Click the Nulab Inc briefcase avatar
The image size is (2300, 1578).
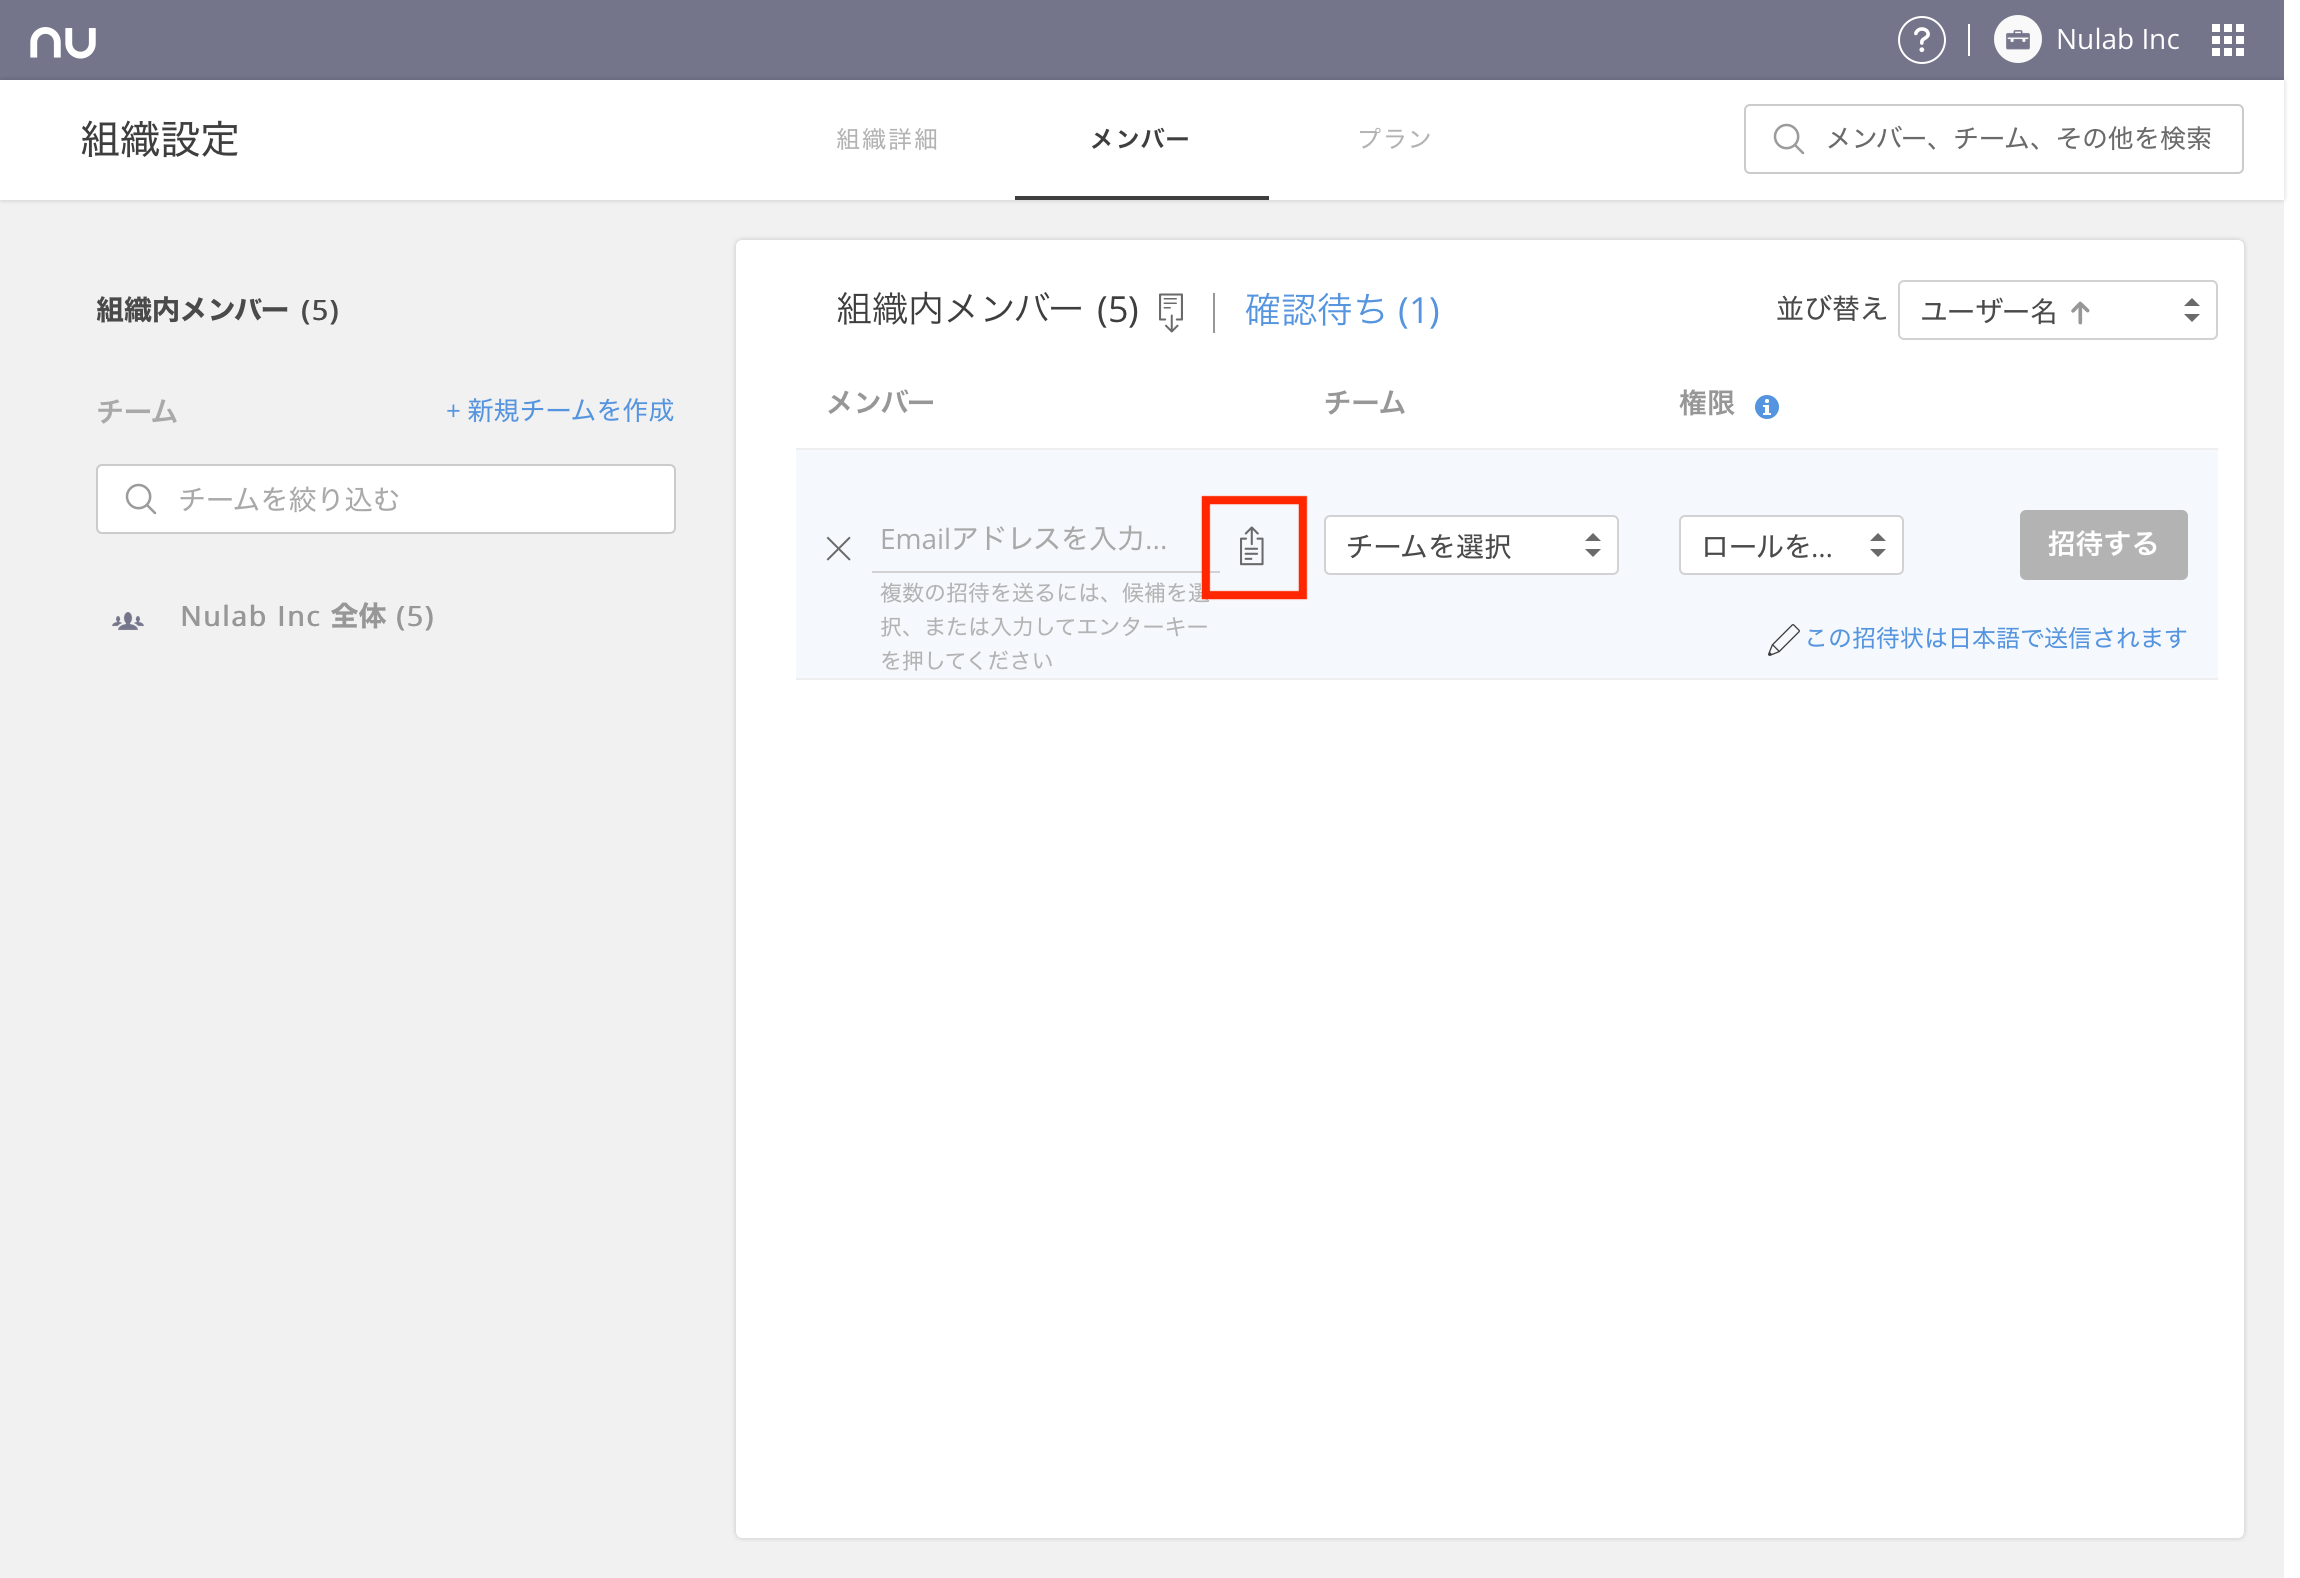(x=2017, y=40)
